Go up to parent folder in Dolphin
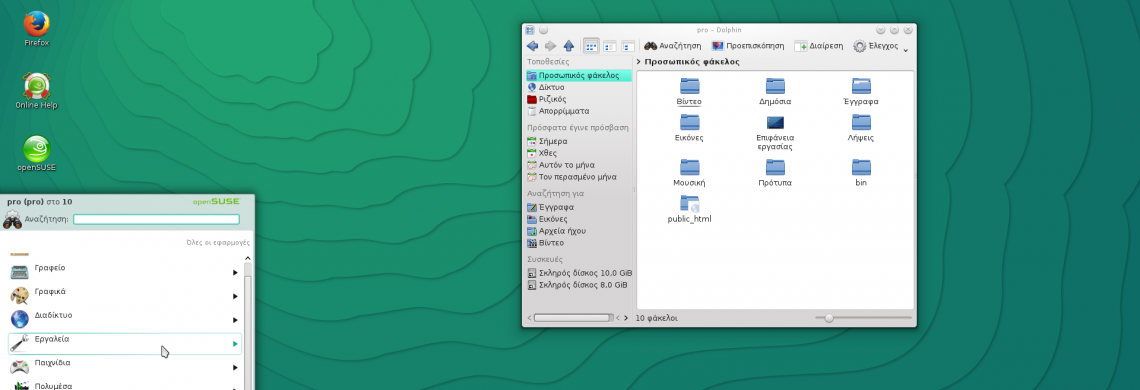 569,46
